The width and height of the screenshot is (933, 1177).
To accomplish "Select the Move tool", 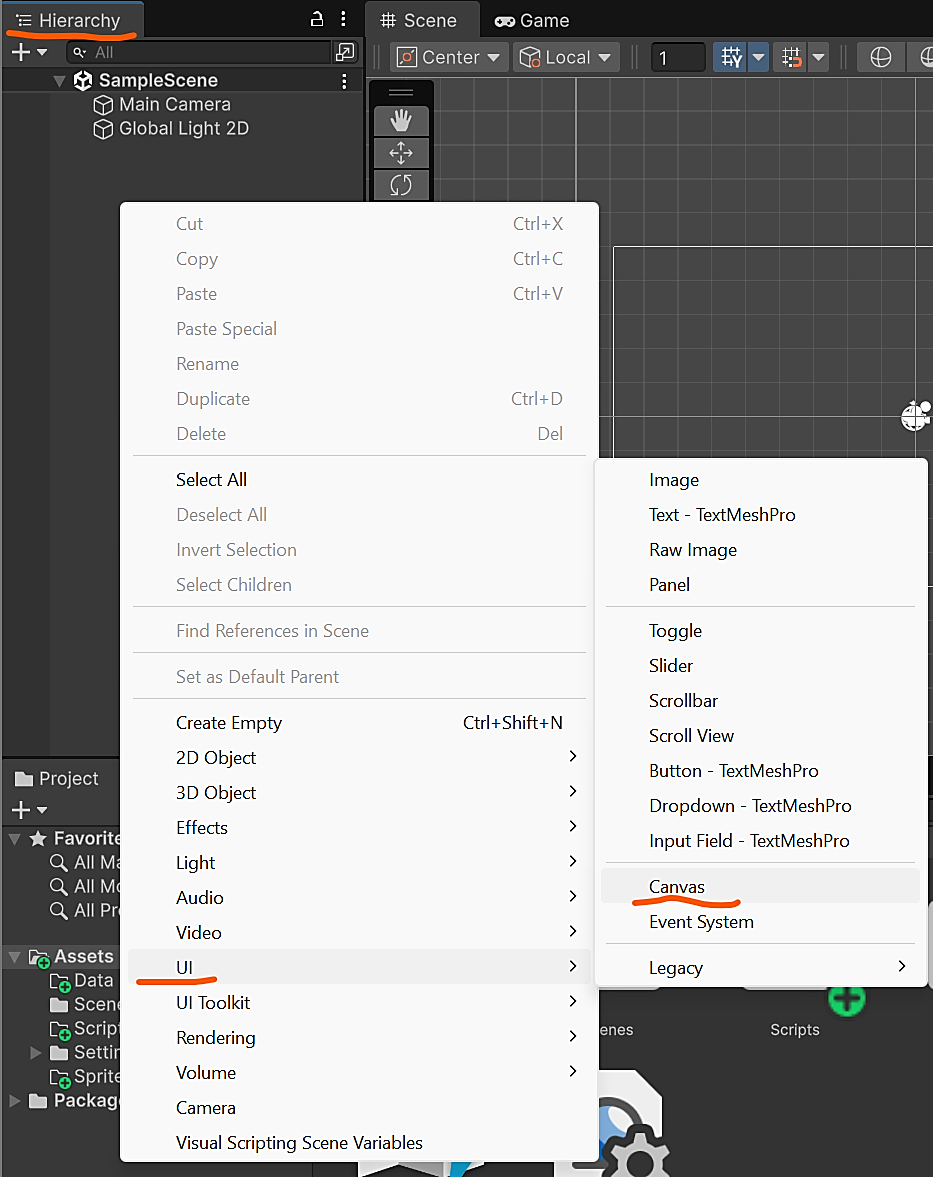I will coord(401,153).
